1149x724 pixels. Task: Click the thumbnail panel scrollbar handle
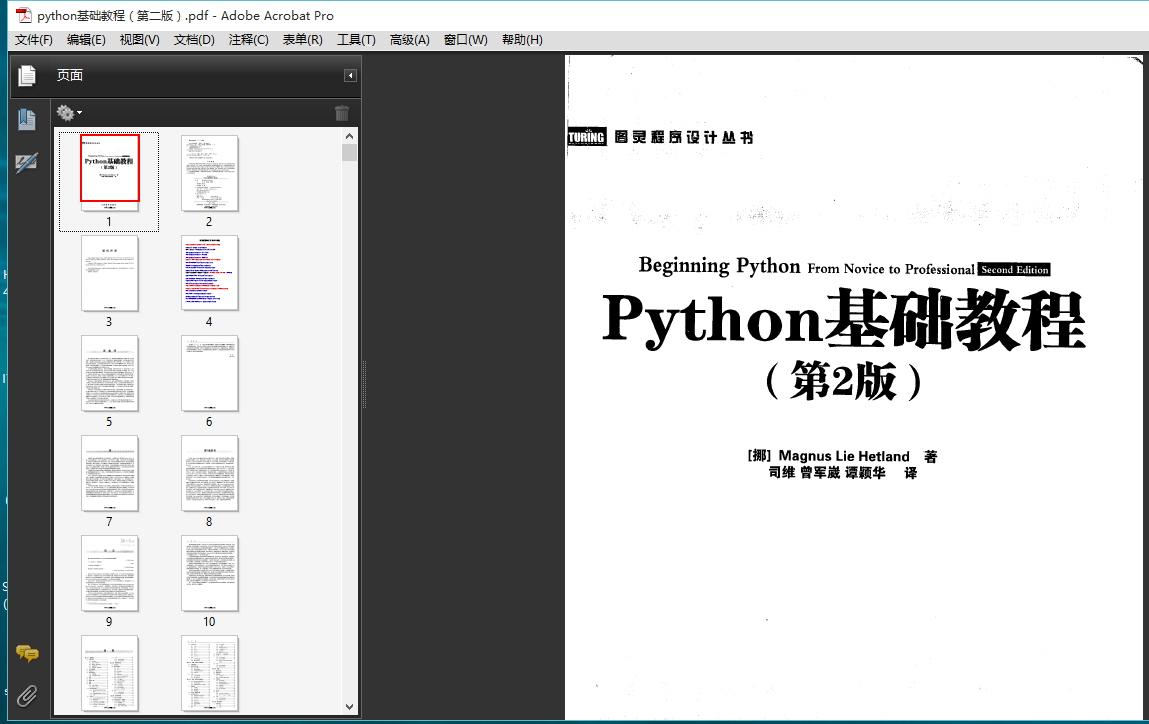click(x=350, y=152)
